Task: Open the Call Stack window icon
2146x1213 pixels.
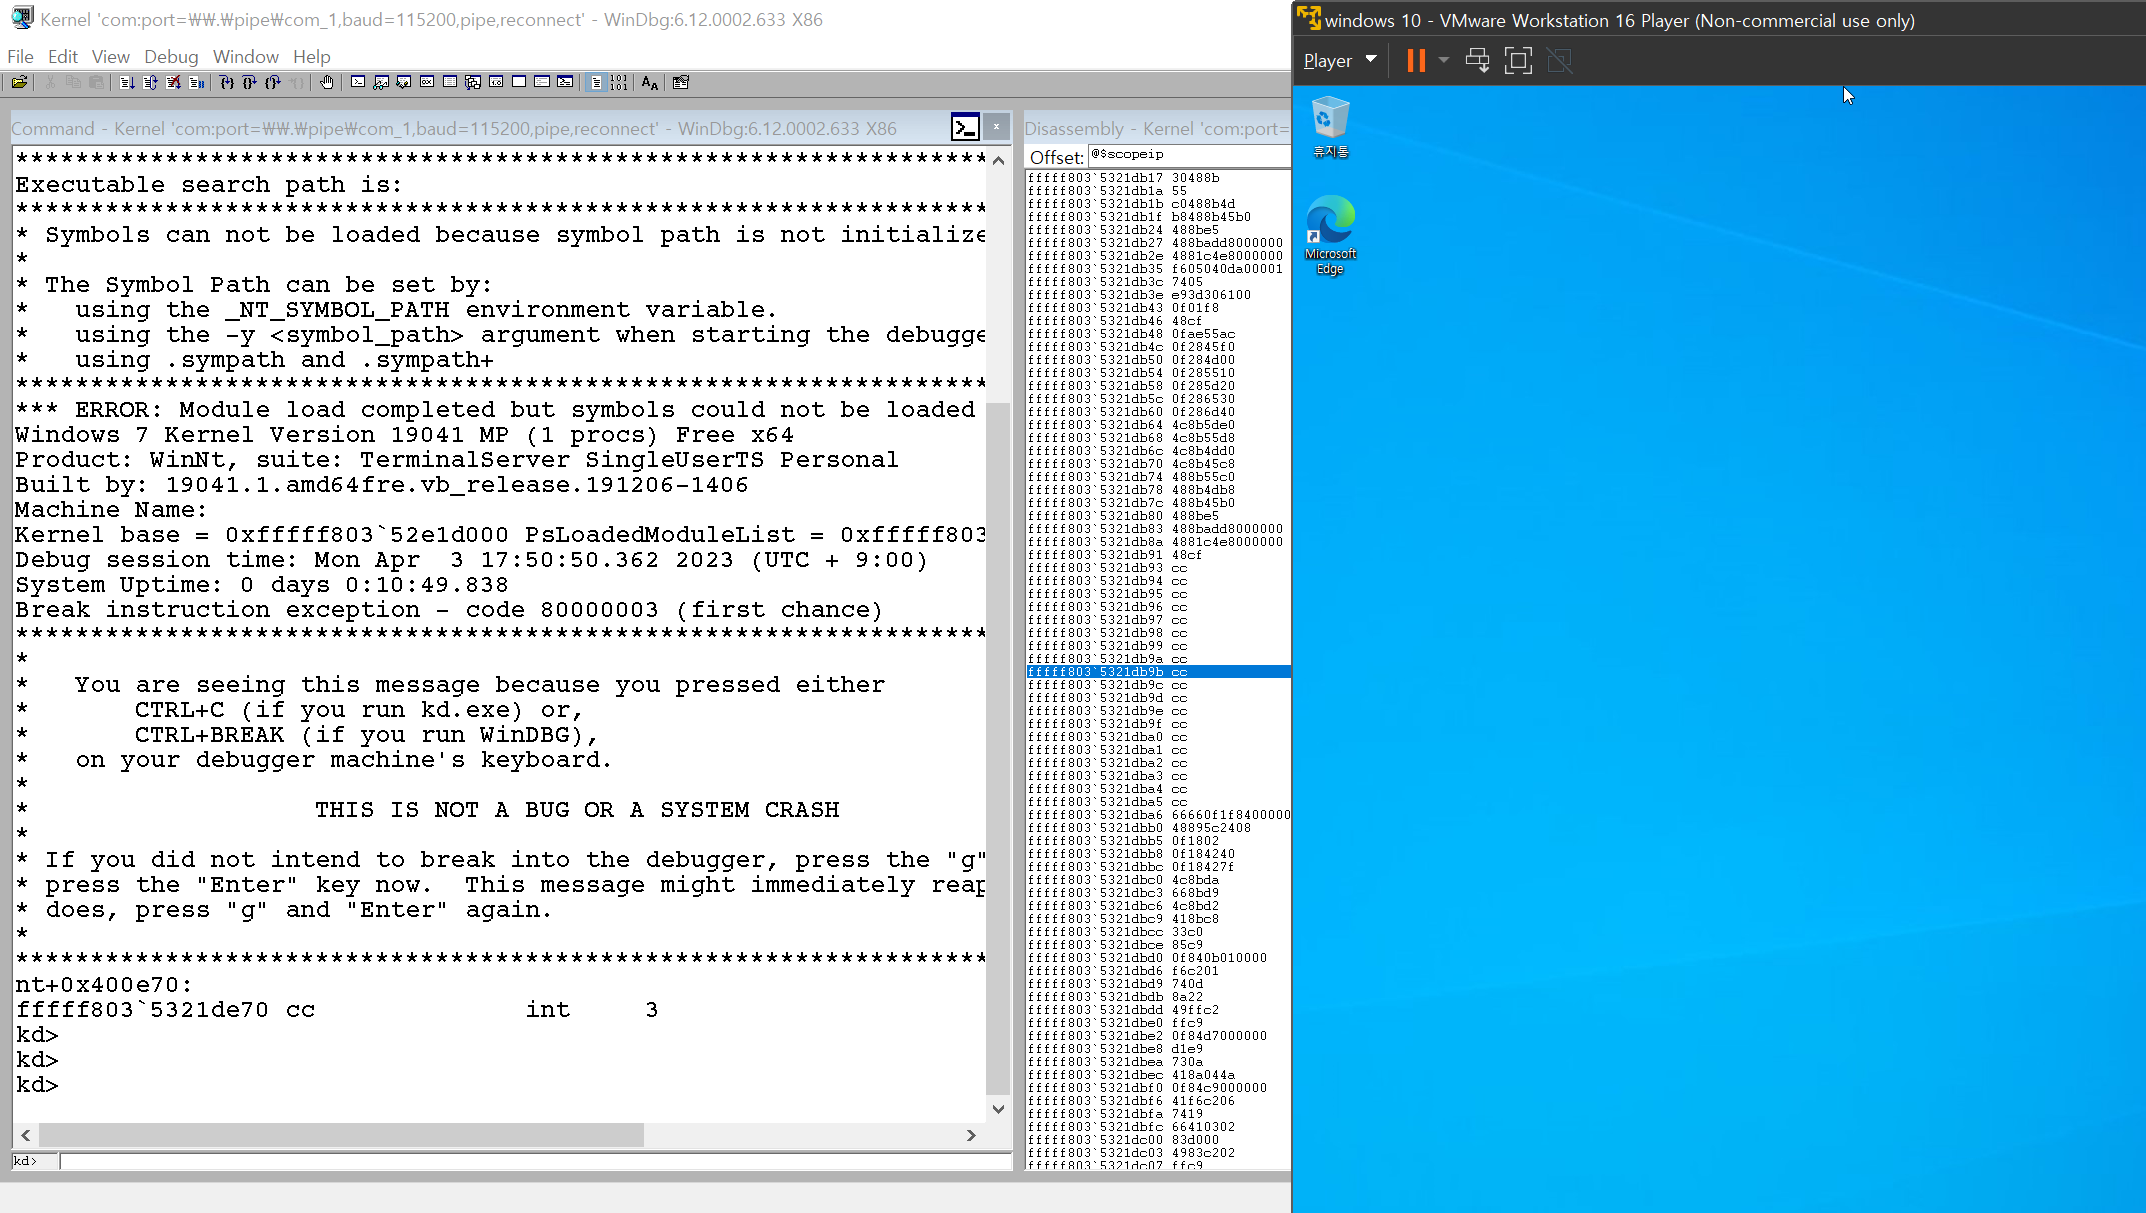Action: click(473, 83)
